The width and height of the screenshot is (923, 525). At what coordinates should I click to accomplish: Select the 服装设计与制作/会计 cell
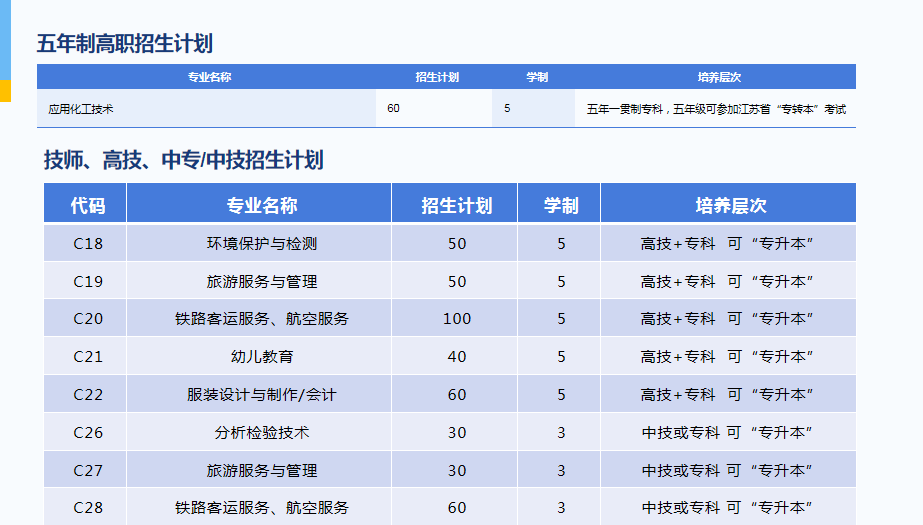[262, 394]
